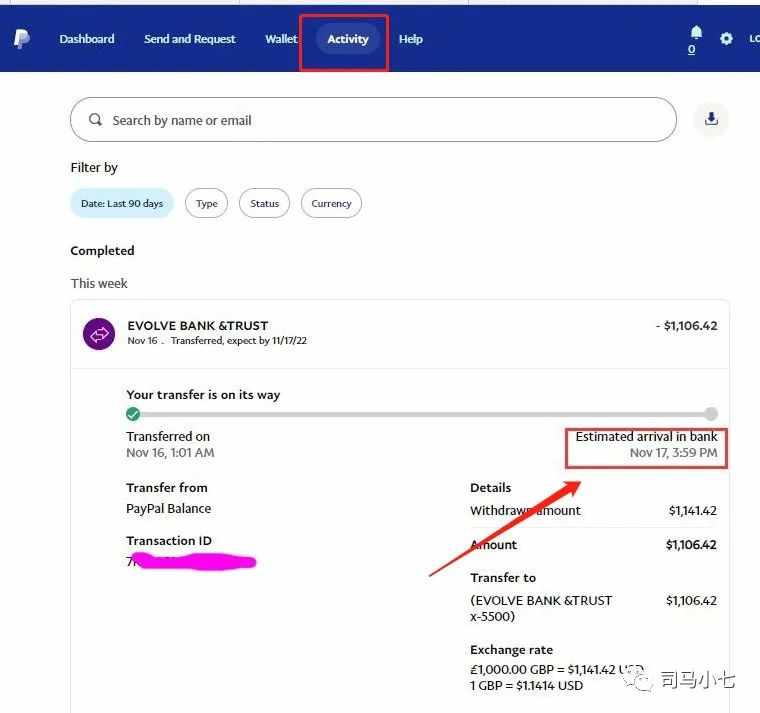
Task: Open the Date: Last 90 days filter
Action: (x=122, y=203)
